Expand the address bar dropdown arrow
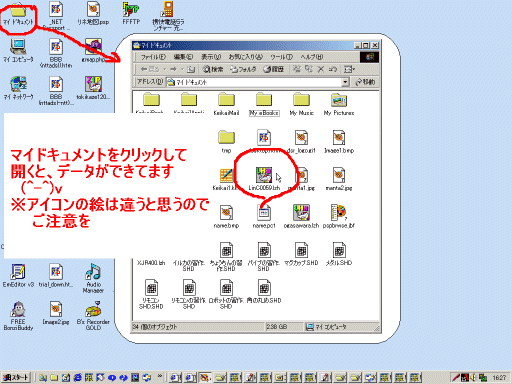512x384 pixels. 345,82
